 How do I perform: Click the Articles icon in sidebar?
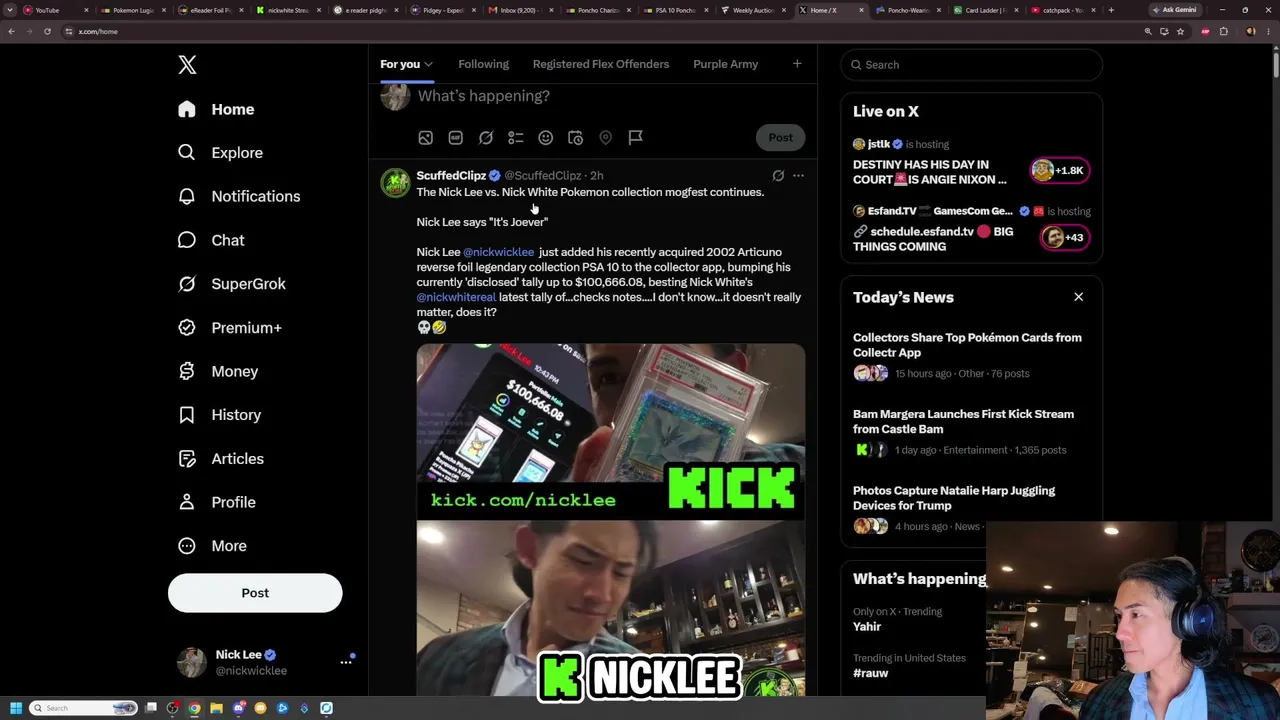(x=187, y=458)
